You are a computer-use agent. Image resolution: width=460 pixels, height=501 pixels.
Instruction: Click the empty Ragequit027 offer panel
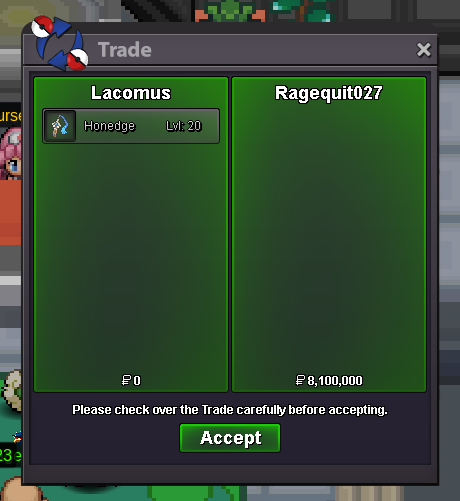click(x=329, y=233)
